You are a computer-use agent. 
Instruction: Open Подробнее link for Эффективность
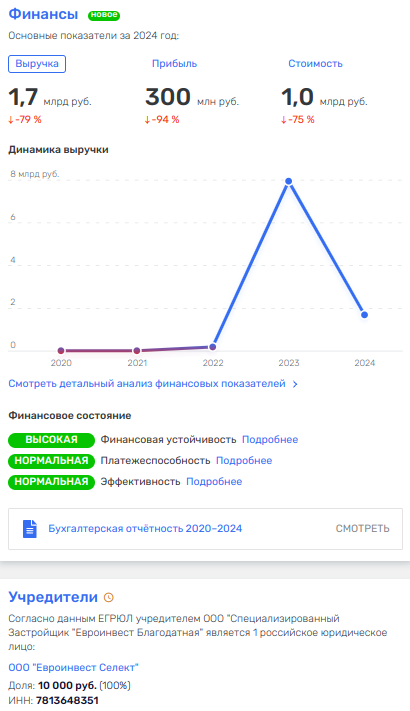click(x=214, y=482)
